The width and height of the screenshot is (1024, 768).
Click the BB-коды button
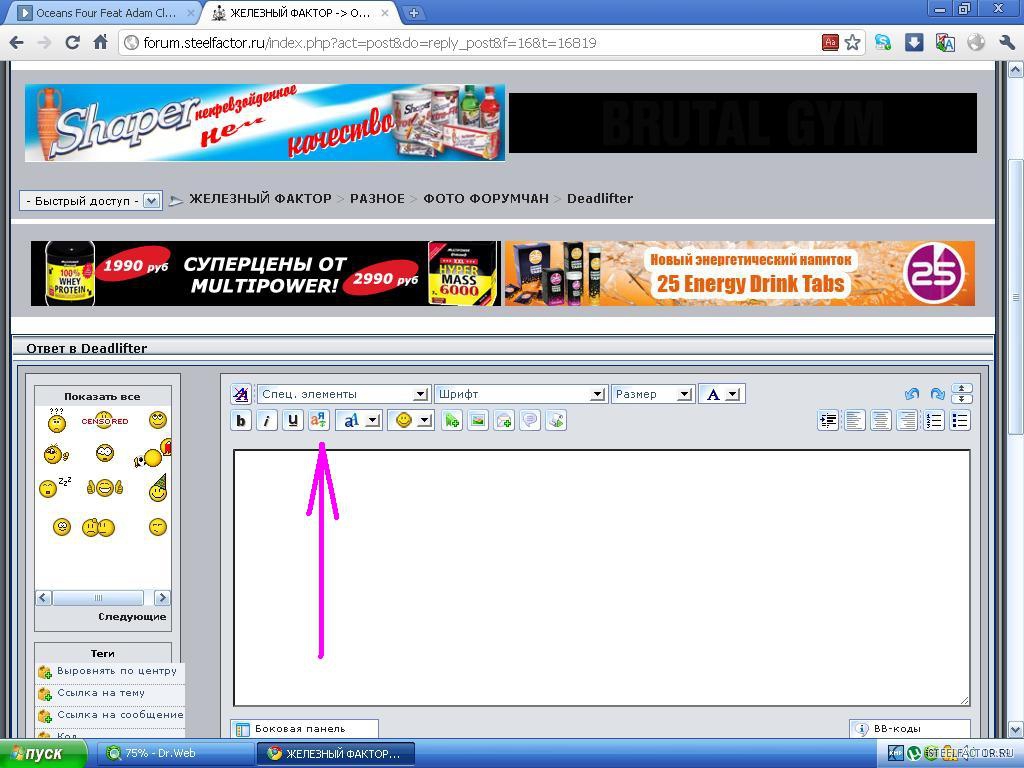click(910, 729)
